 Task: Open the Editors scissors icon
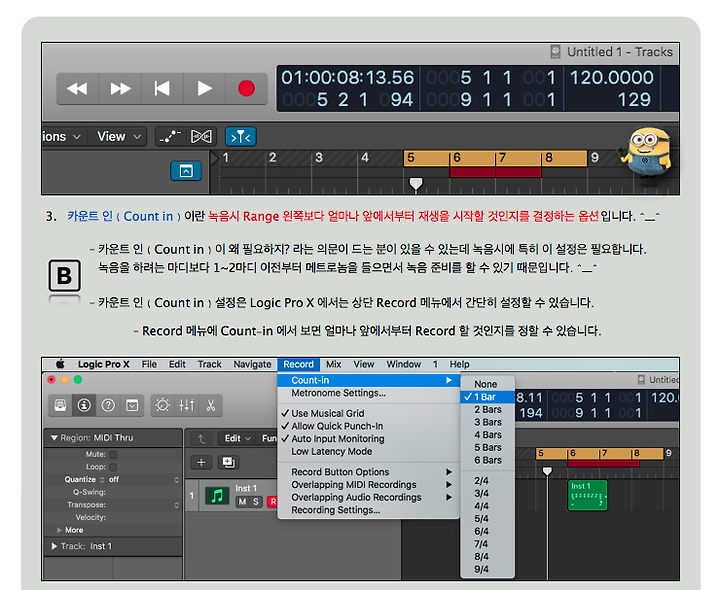pos(211,405)
